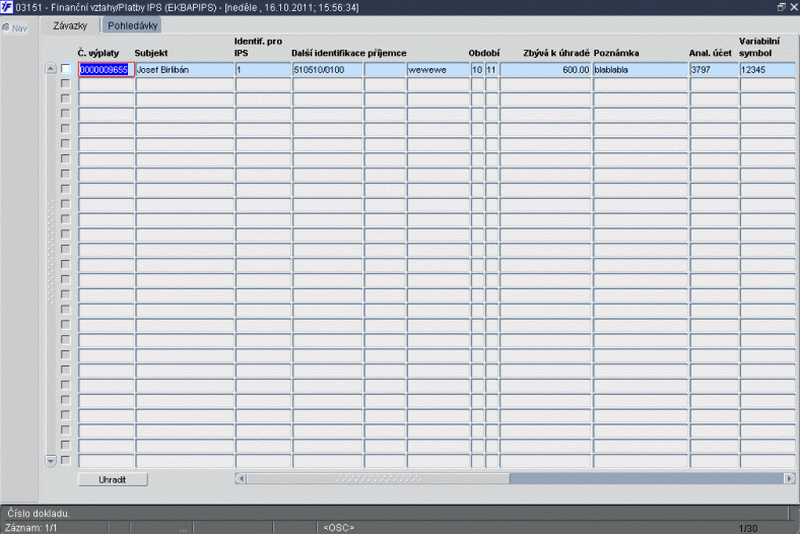Tick the checkbox for Josef Birlibán row

tap(65, 69)
